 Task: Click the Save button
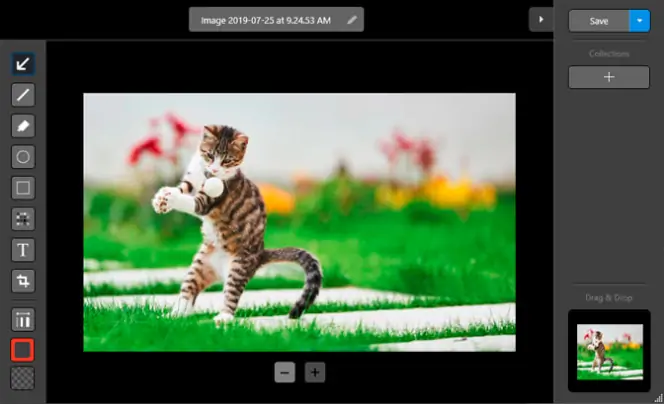(x=599, y=21)
